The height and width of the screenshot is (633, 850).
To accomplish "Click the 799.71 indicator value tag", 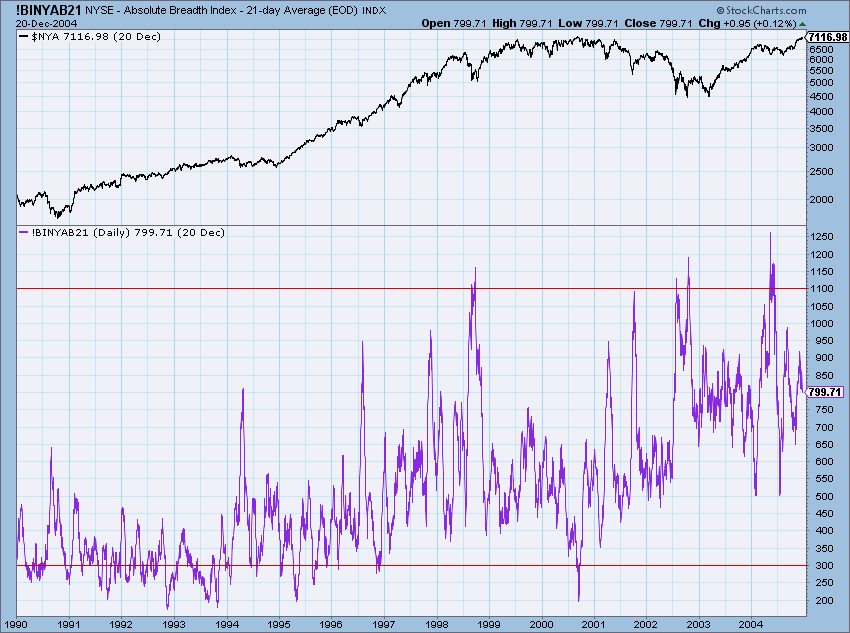I will [x=825, y=392].
